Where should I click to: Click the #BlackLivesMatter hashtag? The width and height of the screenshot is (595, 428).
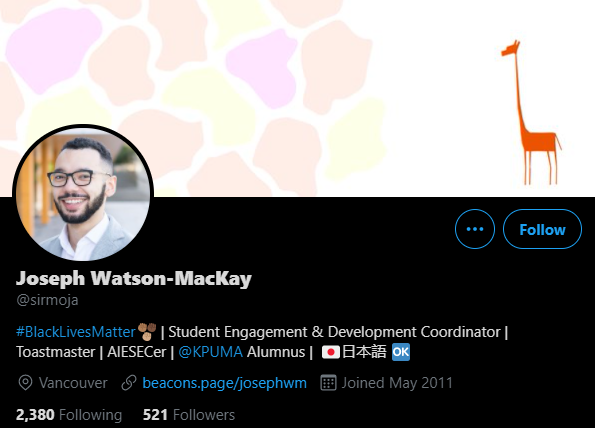(x=76, y=332)
